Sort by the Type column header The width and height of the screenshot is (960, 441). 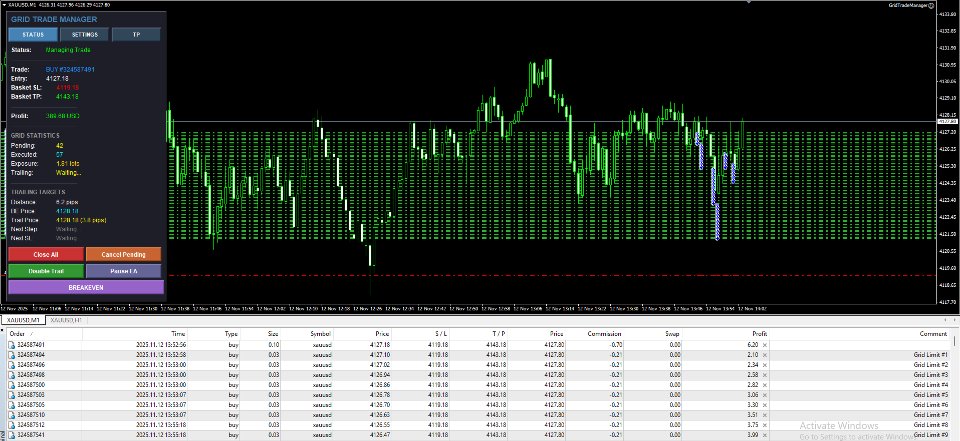tap(231, 334)
